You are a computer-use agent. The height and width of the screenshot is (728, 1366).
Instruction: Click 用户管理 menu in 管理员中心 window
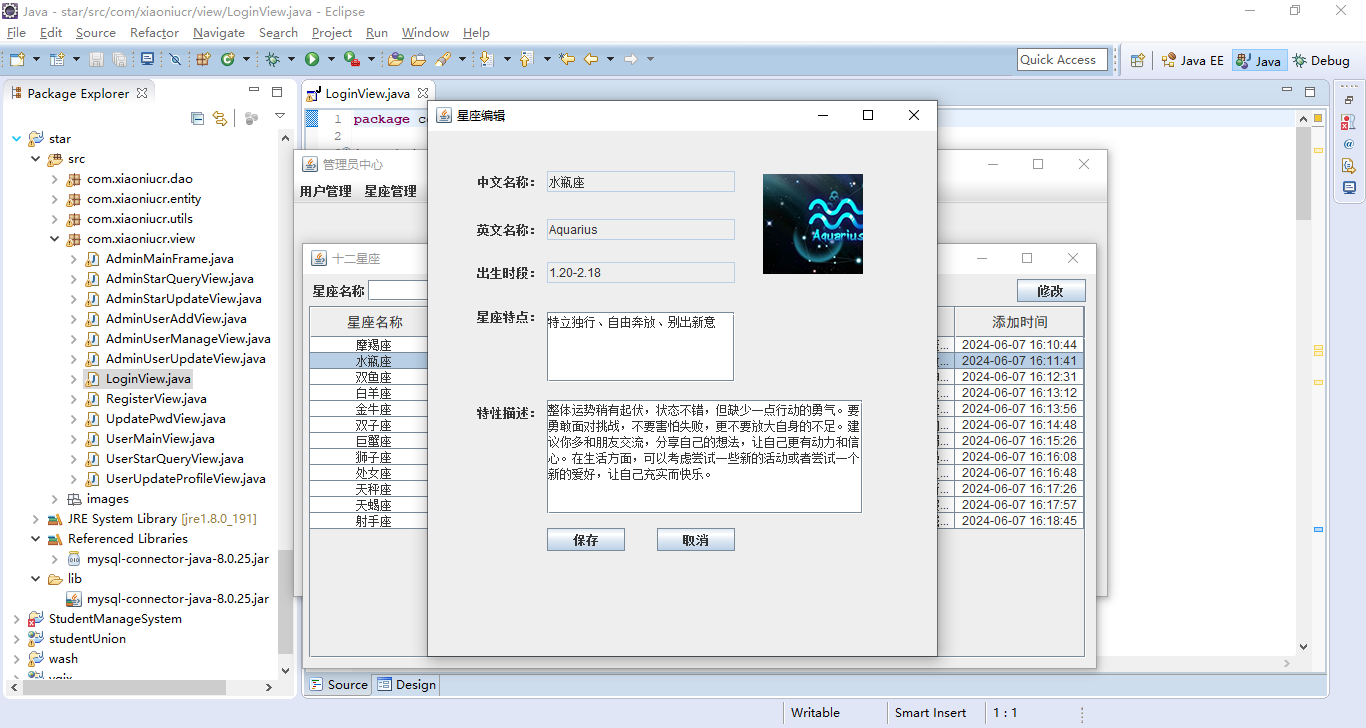point(326,191)
